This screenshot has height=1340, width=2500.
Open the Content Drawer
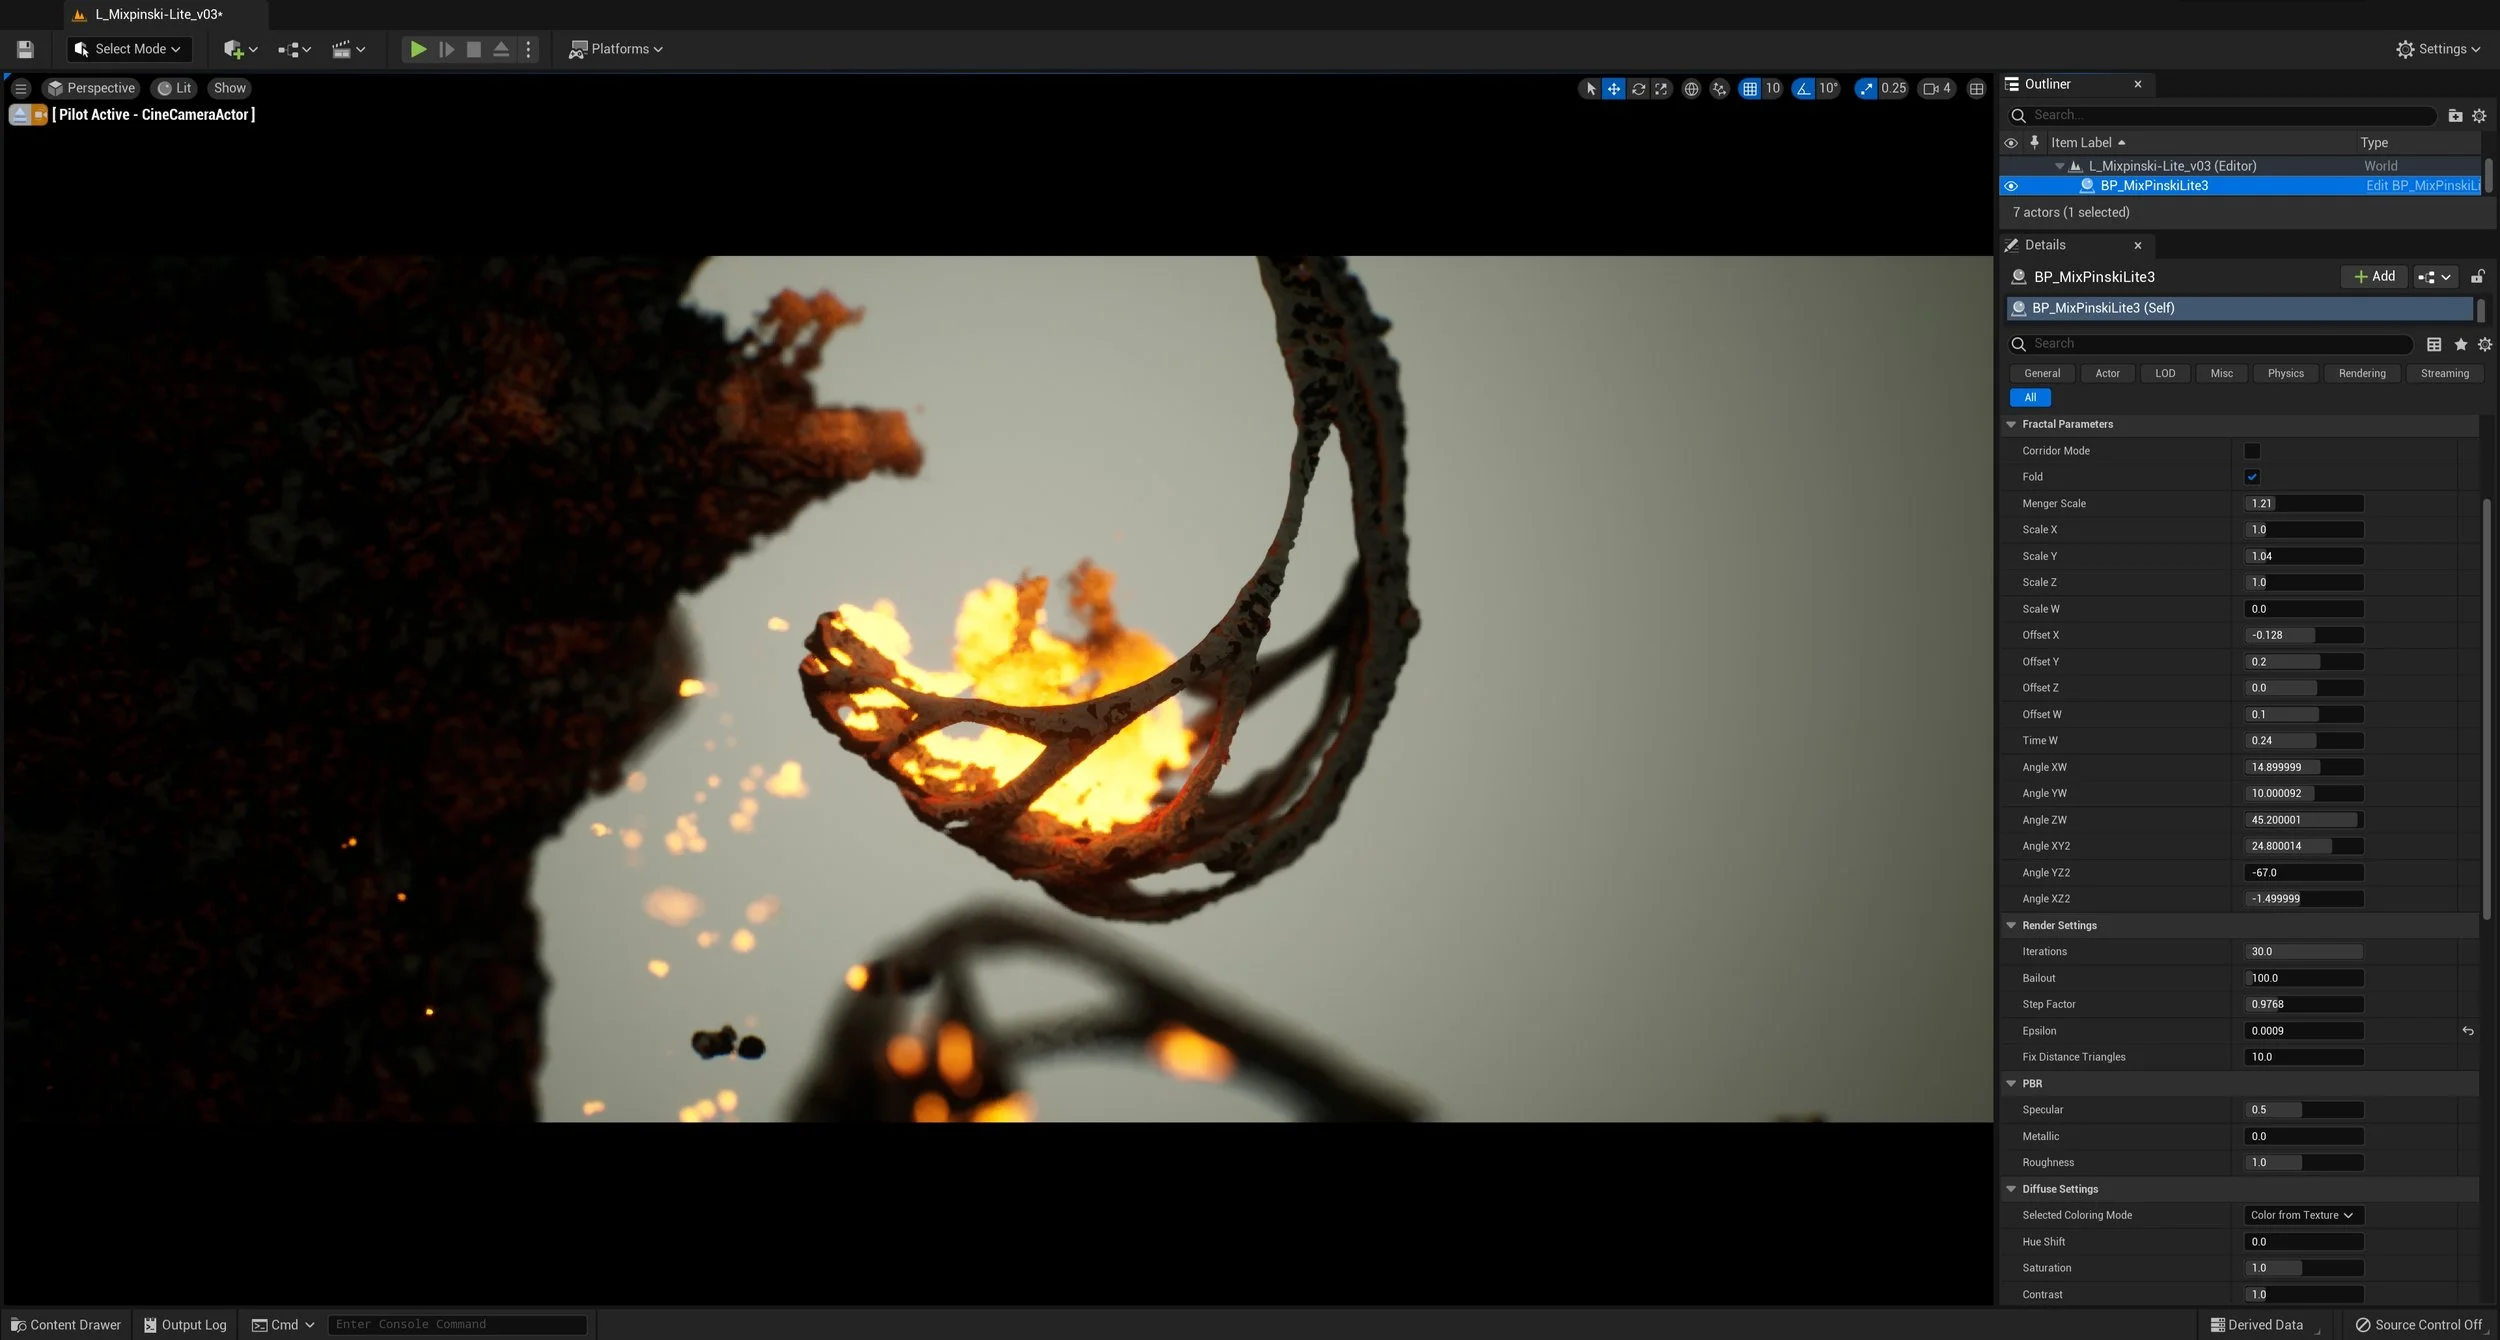[x=66, y=1325]
